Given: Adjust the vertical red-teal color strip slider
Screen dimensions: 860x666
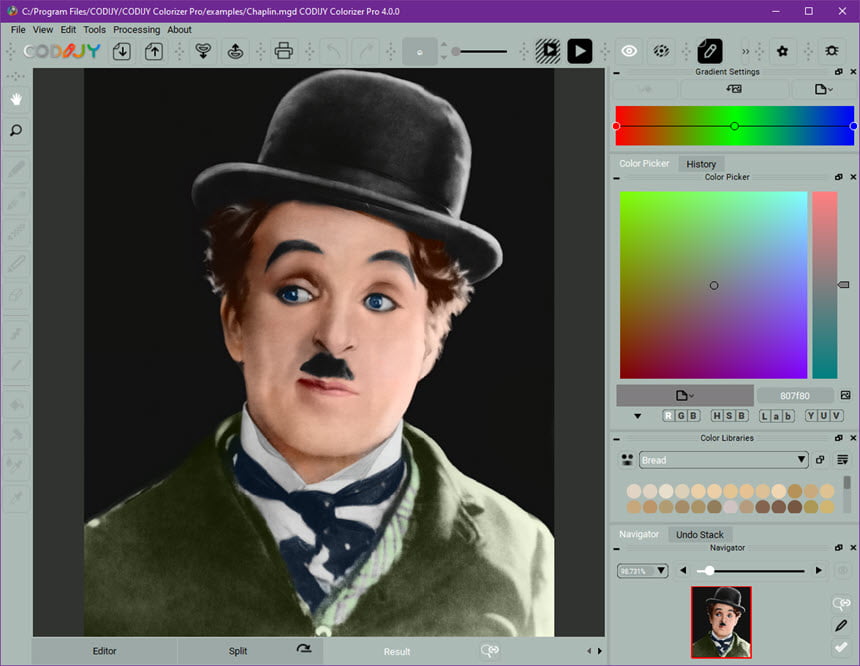Looking at the screenshot, I should click(844, 285).
